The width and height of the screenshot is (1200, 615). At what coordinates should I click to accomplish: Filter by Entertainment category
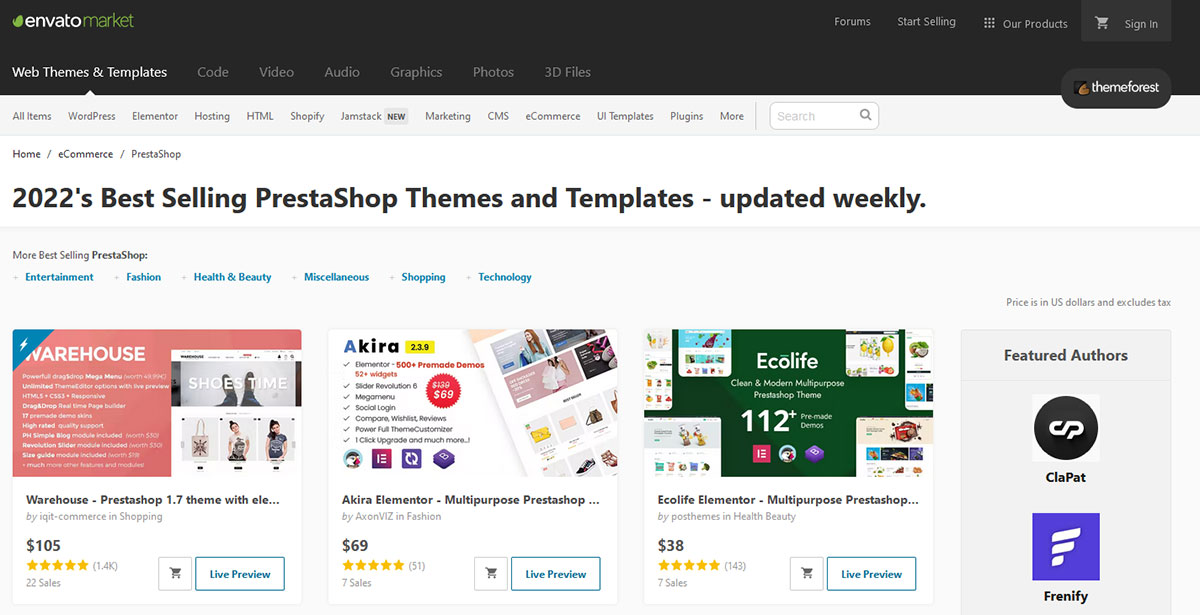[x=59, y=277]
